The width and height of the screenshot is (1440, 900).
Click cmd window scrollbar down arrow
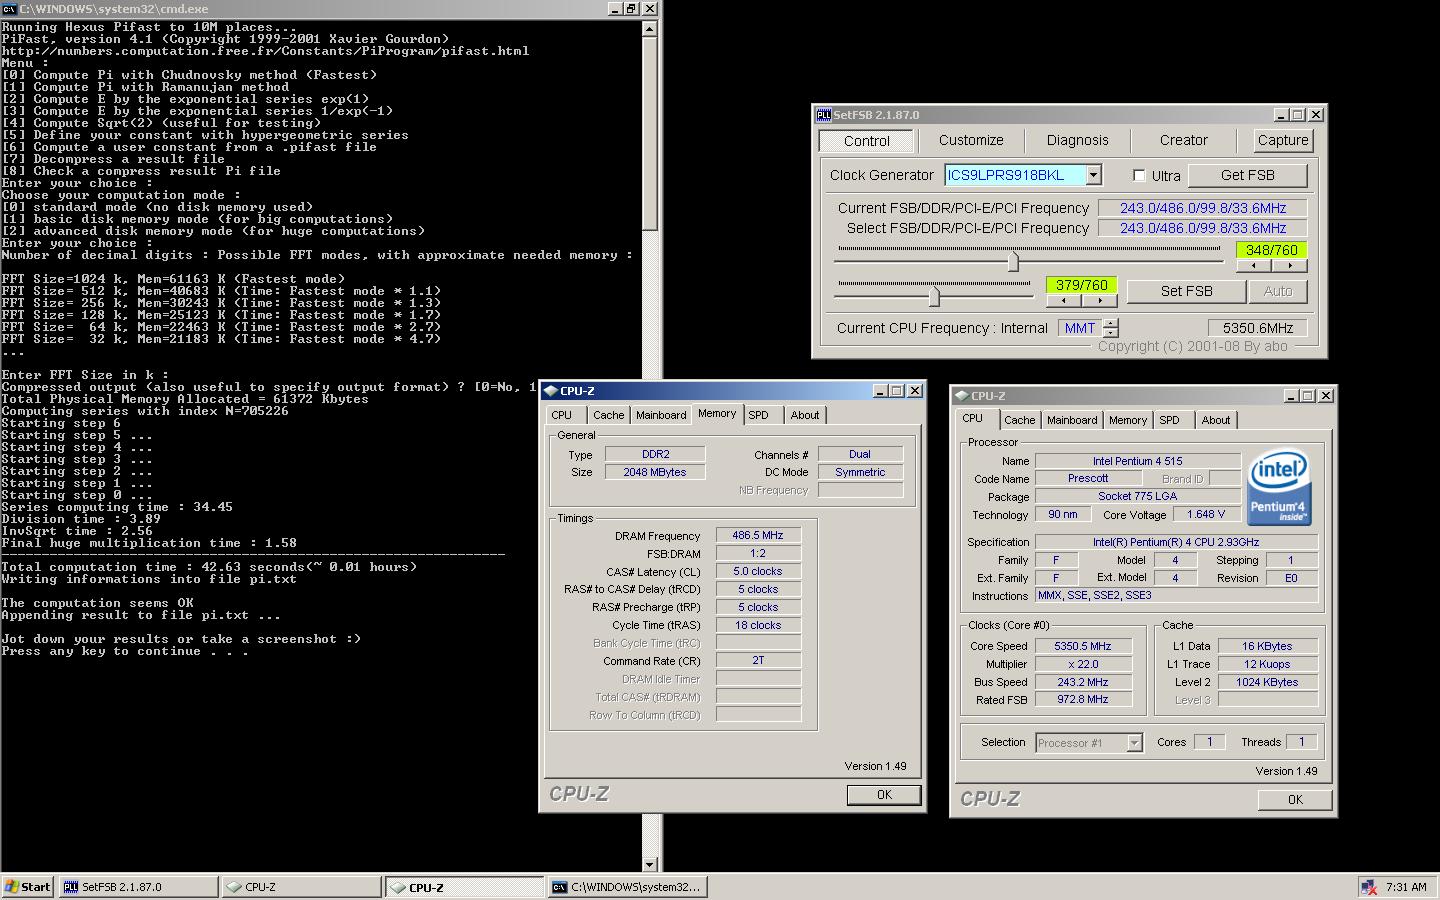click(650, 864)
